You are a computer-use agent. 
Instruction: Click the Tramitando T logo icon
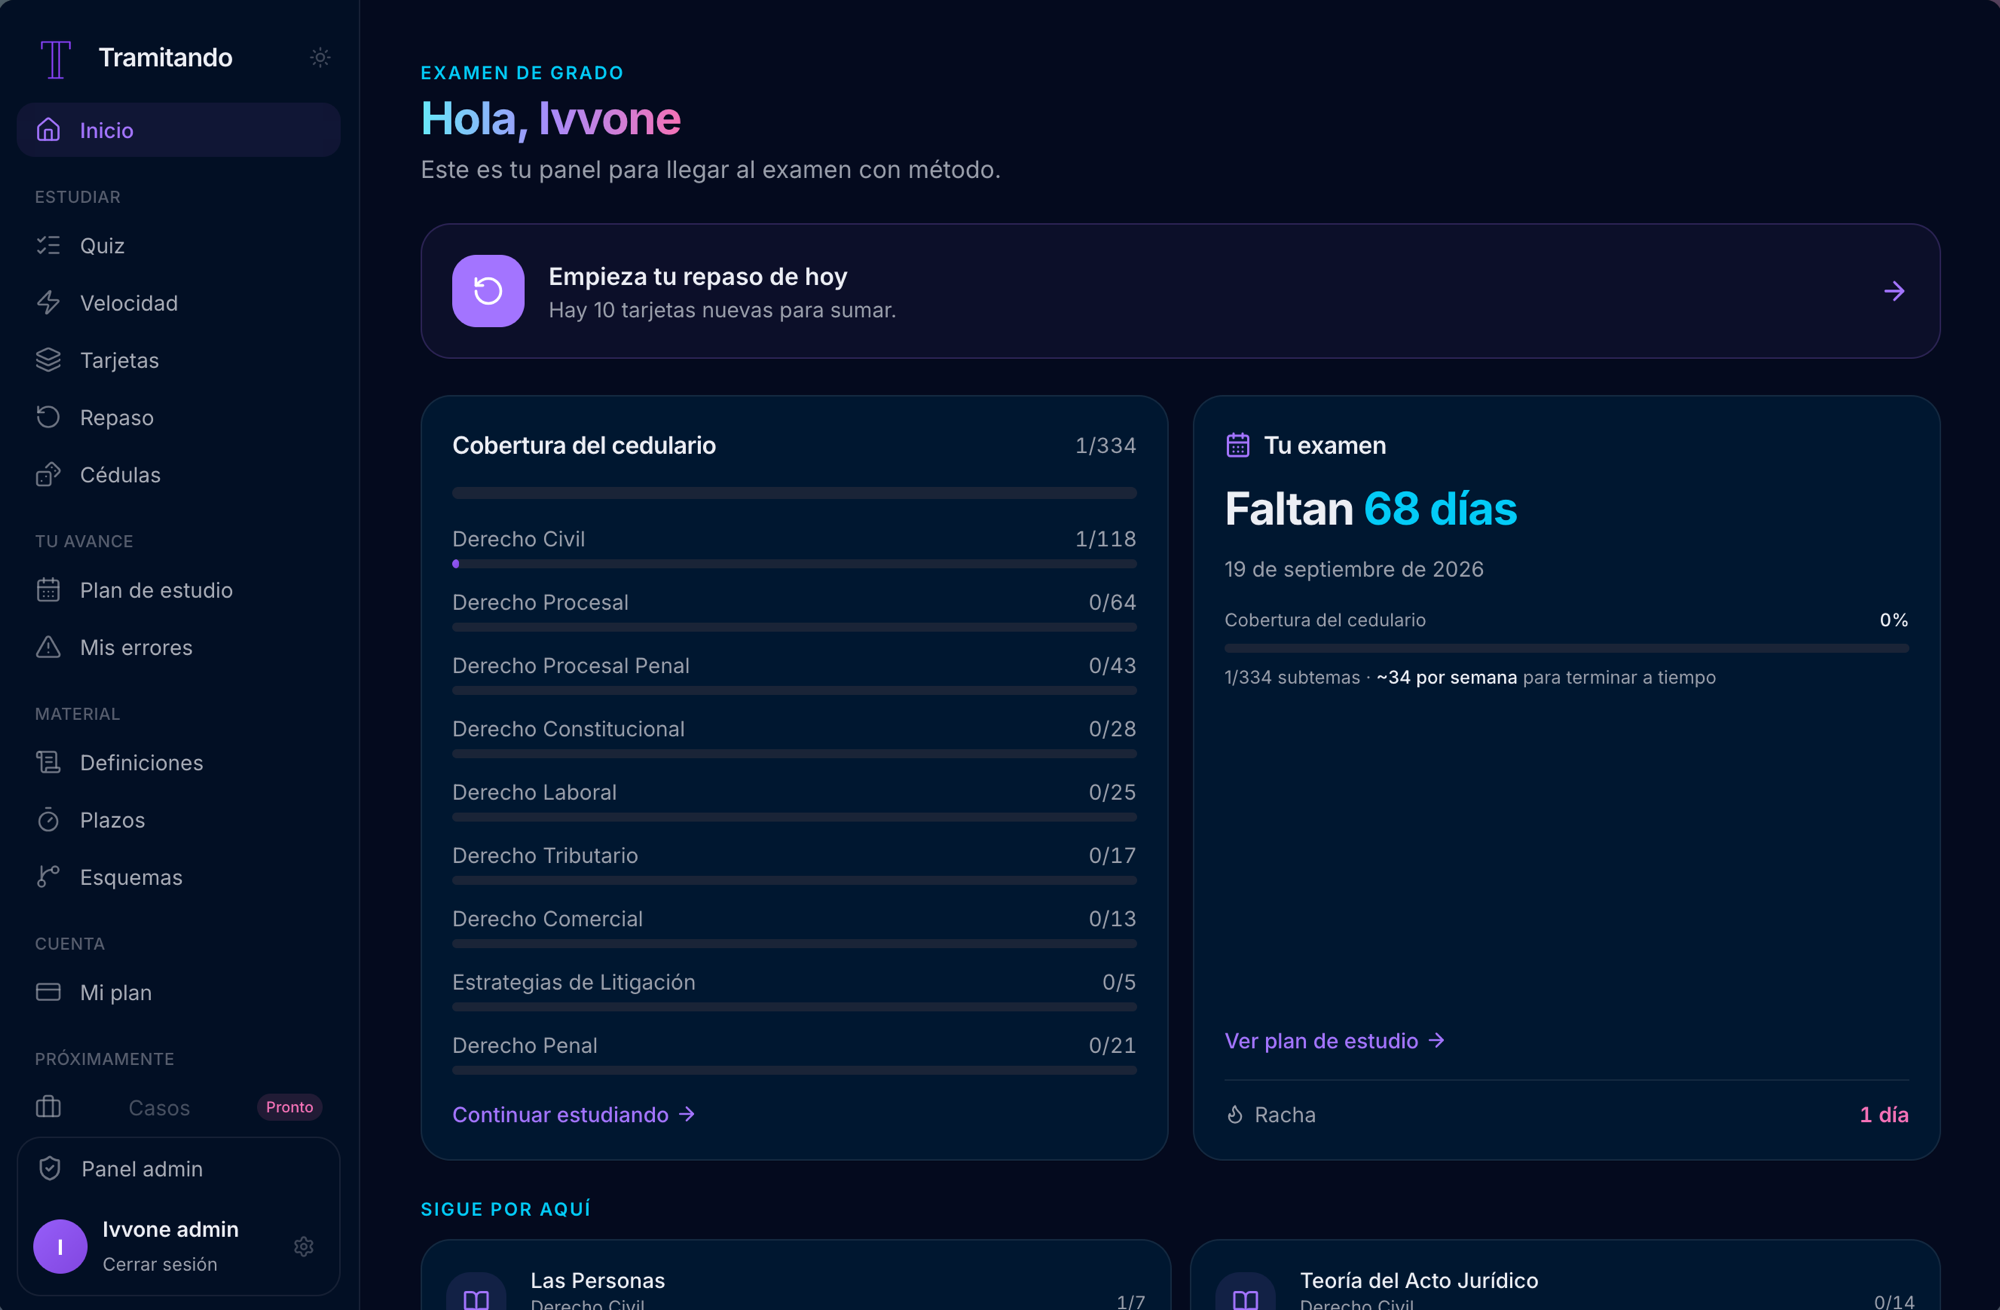[x=56, y=58]
